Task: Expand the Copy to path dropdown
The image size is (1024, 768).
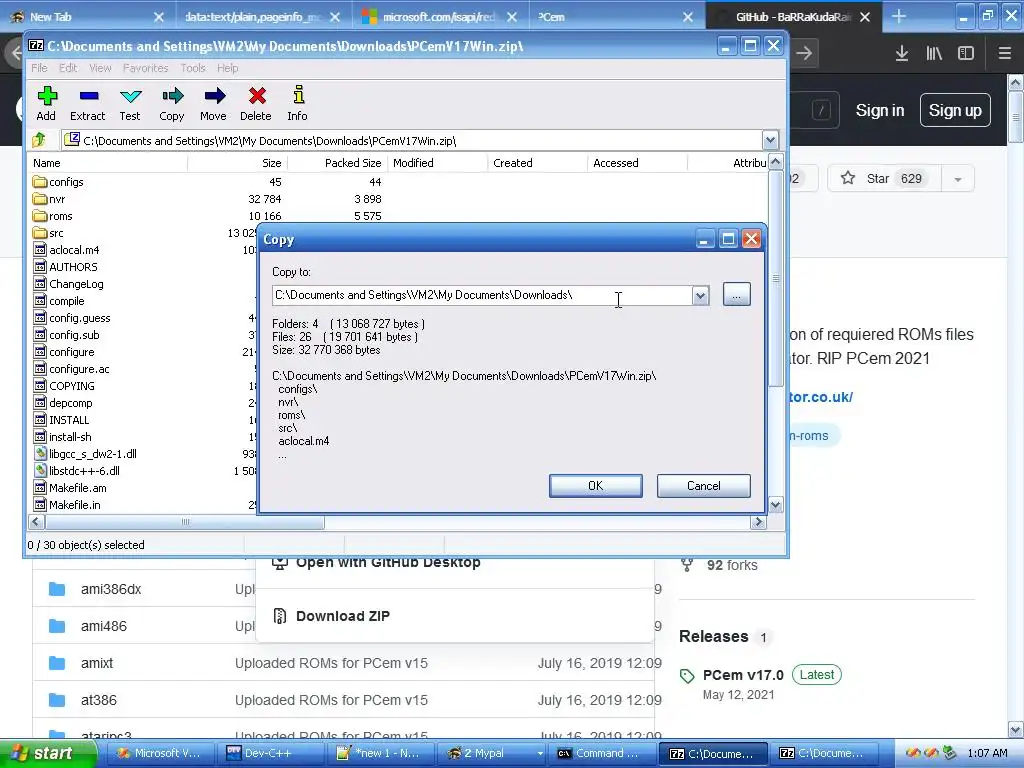Action: click(700, 295)
